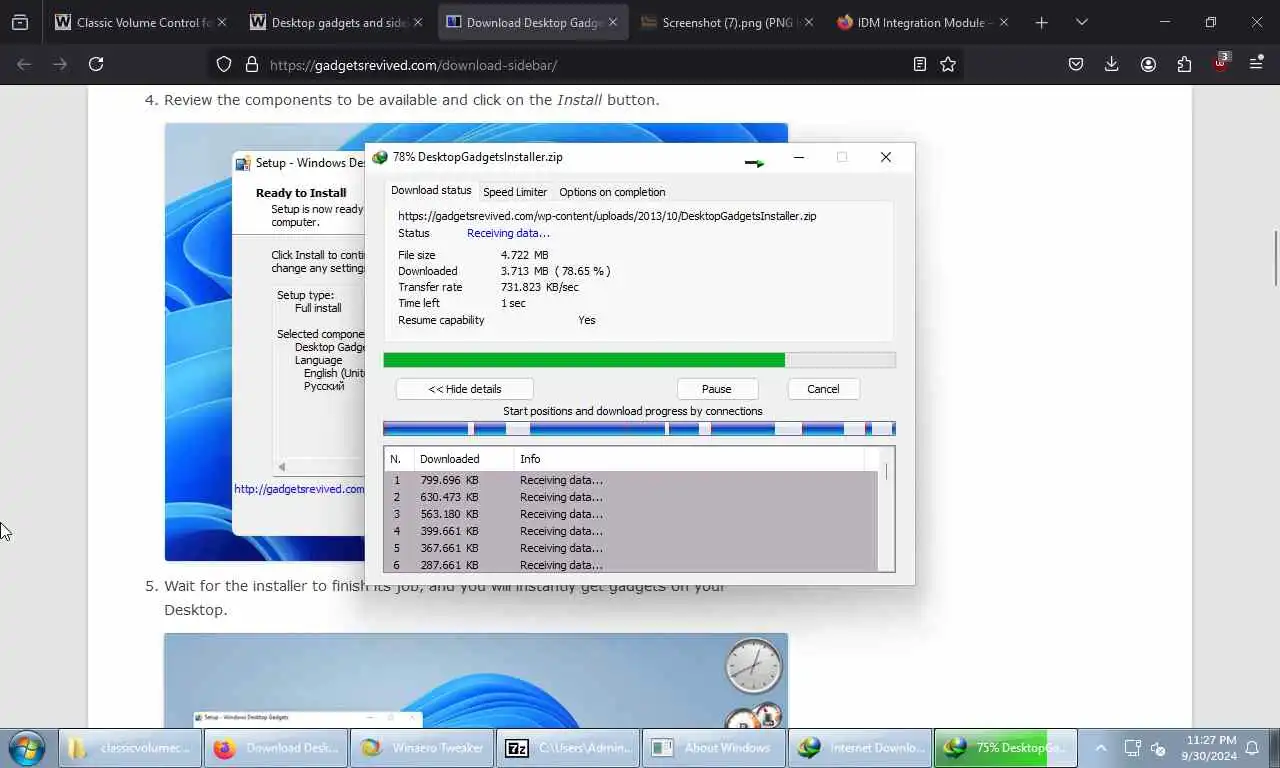Open tracking protection shield icon
Viewport: 1280px width, 768px height.
click(224, 64)
